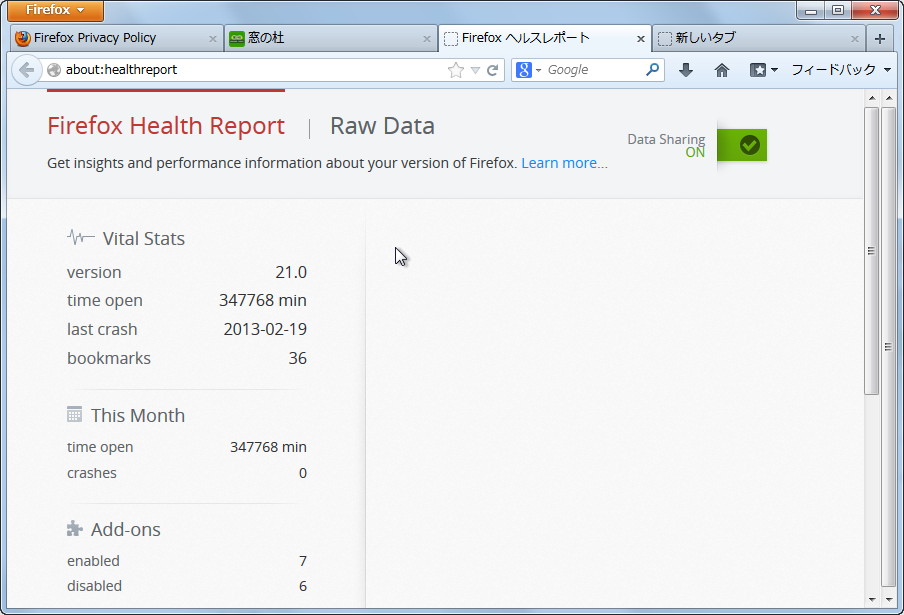Go to the Home page icon
This screenshot has height=615, width=904.
pos(722,70)
